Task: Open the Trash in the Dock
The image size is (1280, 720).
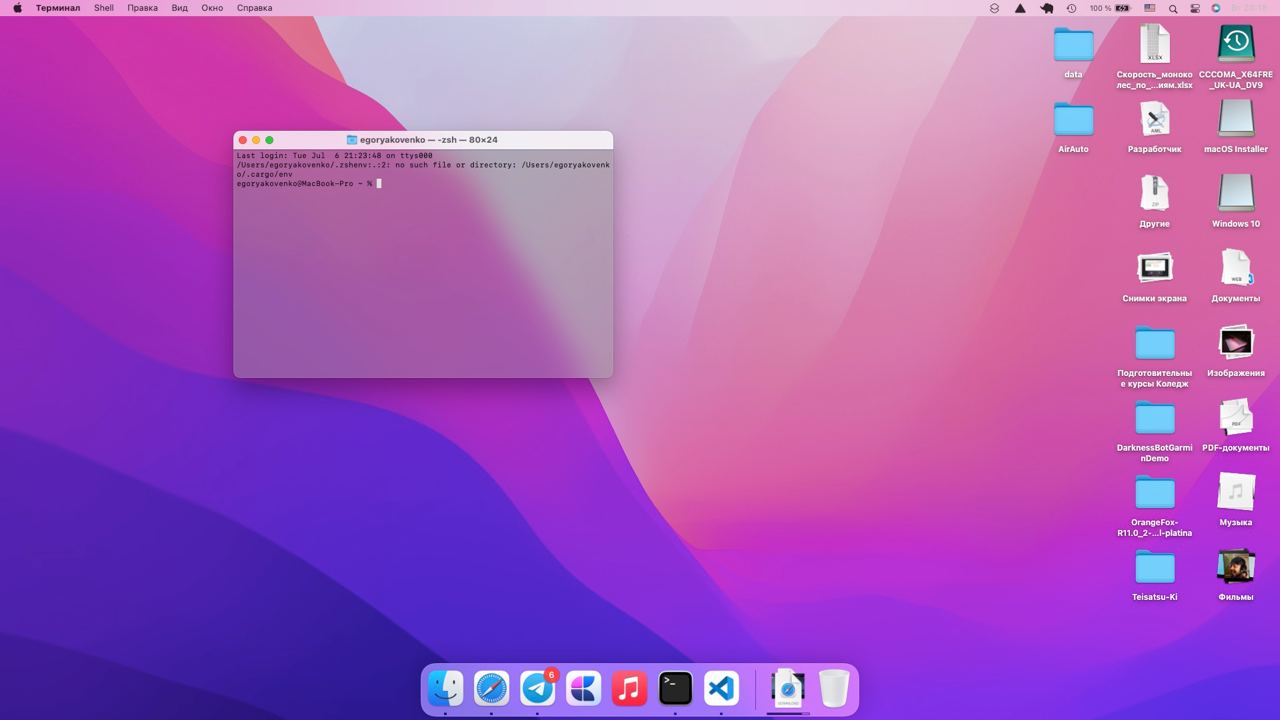Action: click(x=834, y=689)
